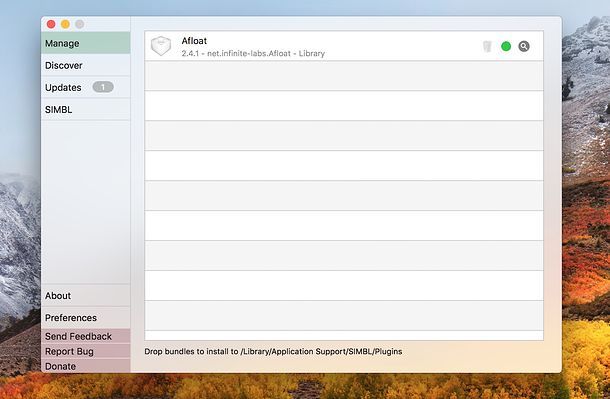The image size is (610, 399).
Task: Click the drop bundles install path text
Action: click(x=273, y=352)
